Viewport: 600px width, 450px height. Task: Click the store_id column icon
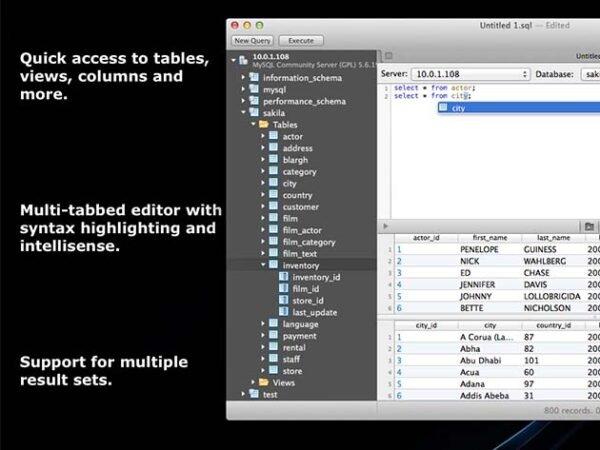284,300
